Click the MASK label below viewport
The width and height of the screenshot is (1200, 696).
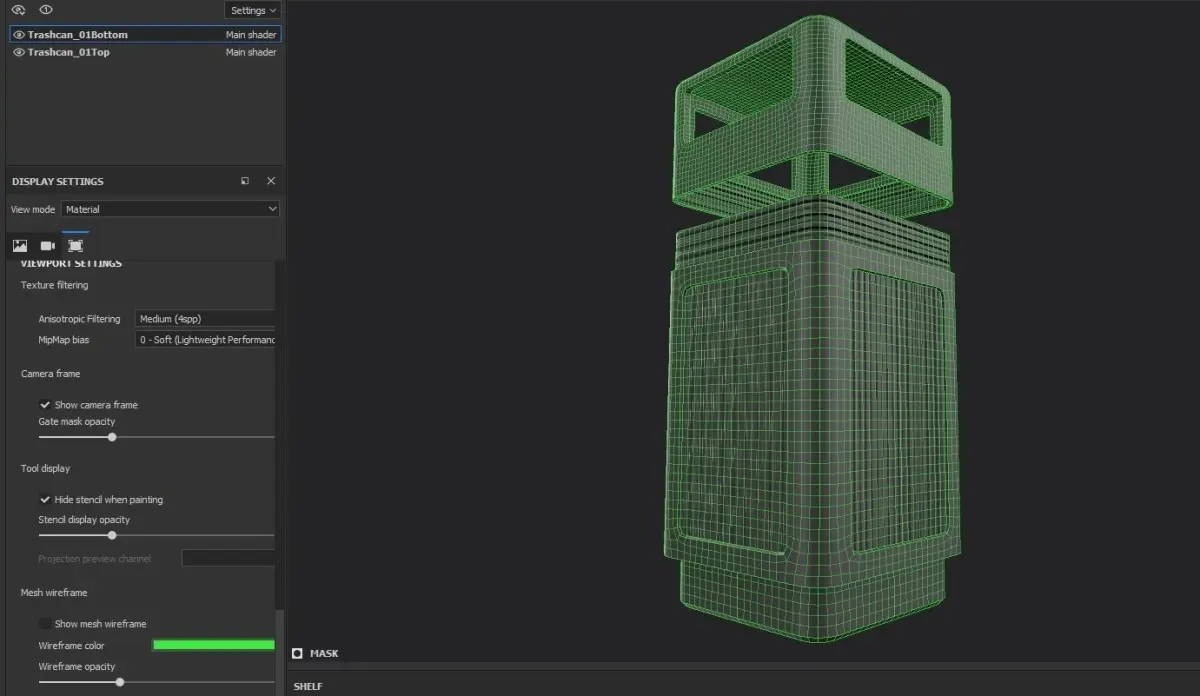[x=324, y=653]
